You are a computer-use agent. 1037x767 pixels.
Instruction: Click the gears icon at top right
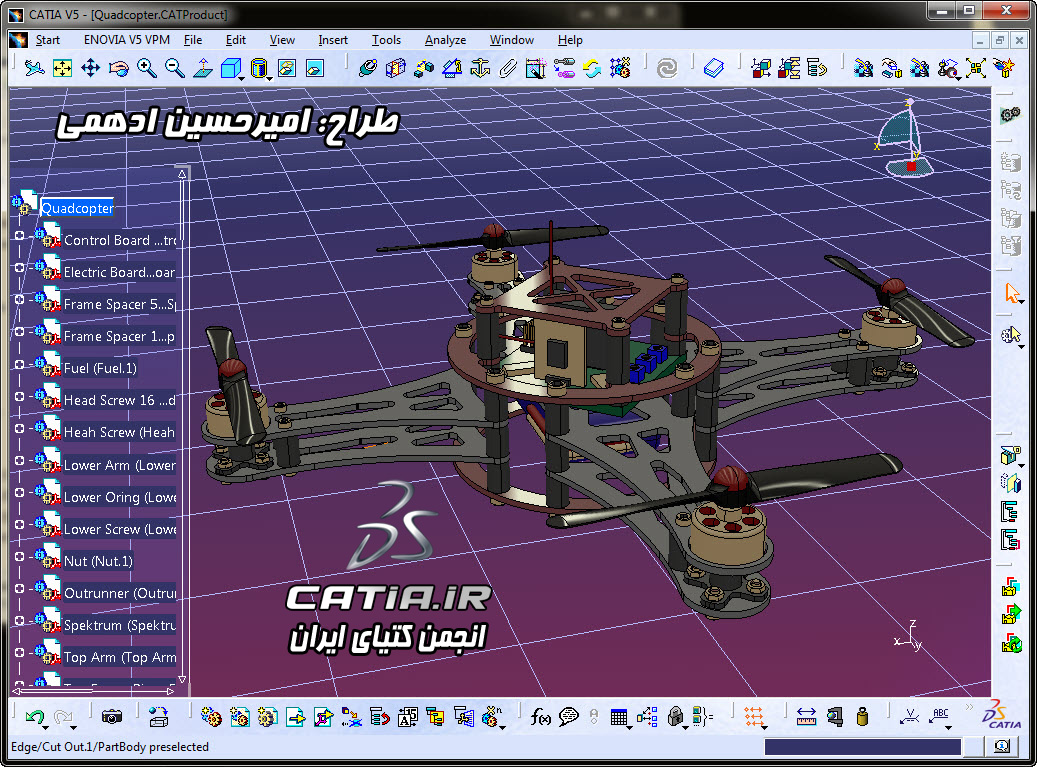click(1011, 114)
